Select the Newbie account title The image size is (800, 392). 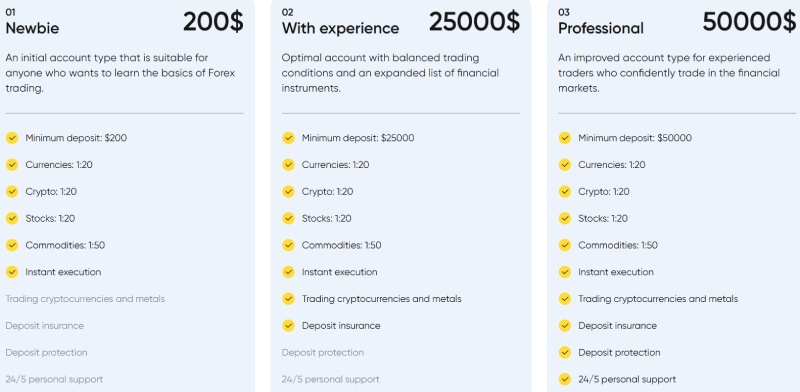point(32,28)
